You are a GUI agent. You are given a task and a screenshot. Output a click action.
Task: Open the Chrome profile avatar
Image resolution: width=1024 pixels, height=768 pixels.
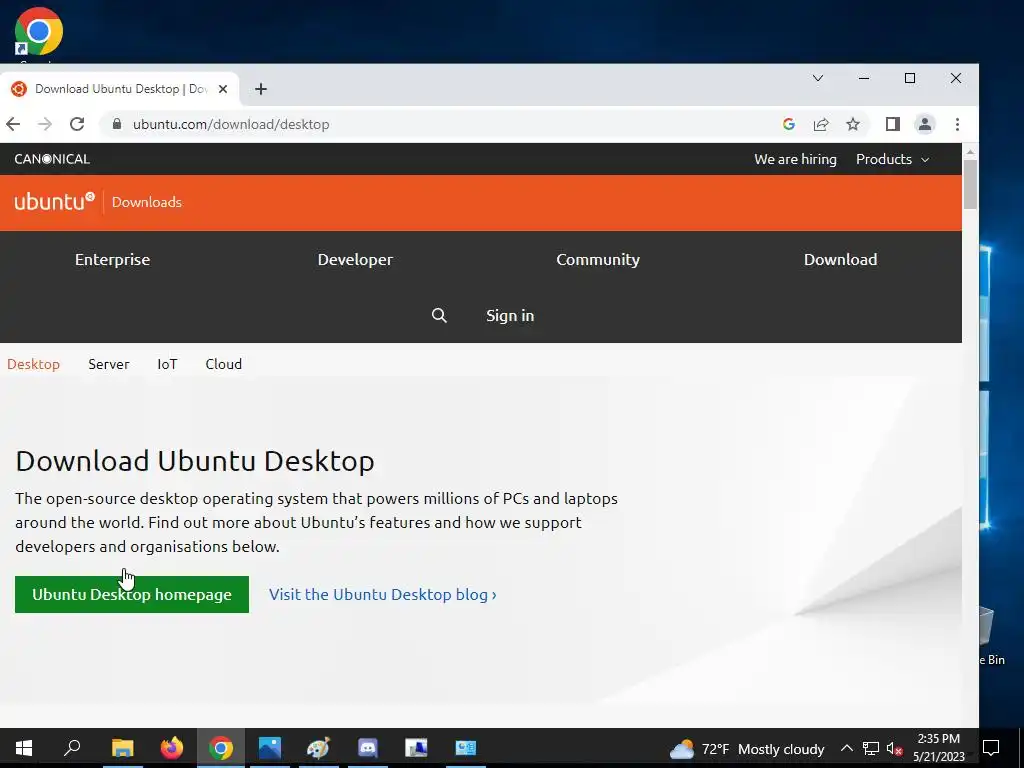(925, 124)
